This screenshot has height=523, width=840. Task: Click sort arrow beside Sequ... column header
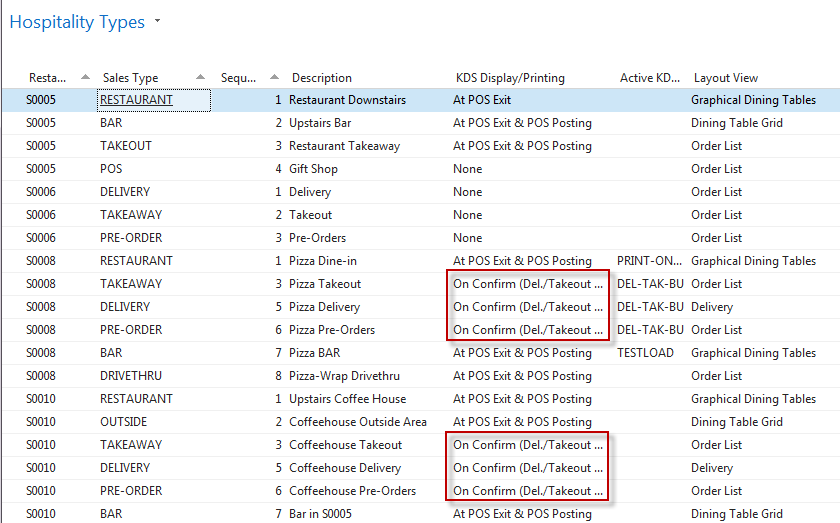[x=272, y=78]
